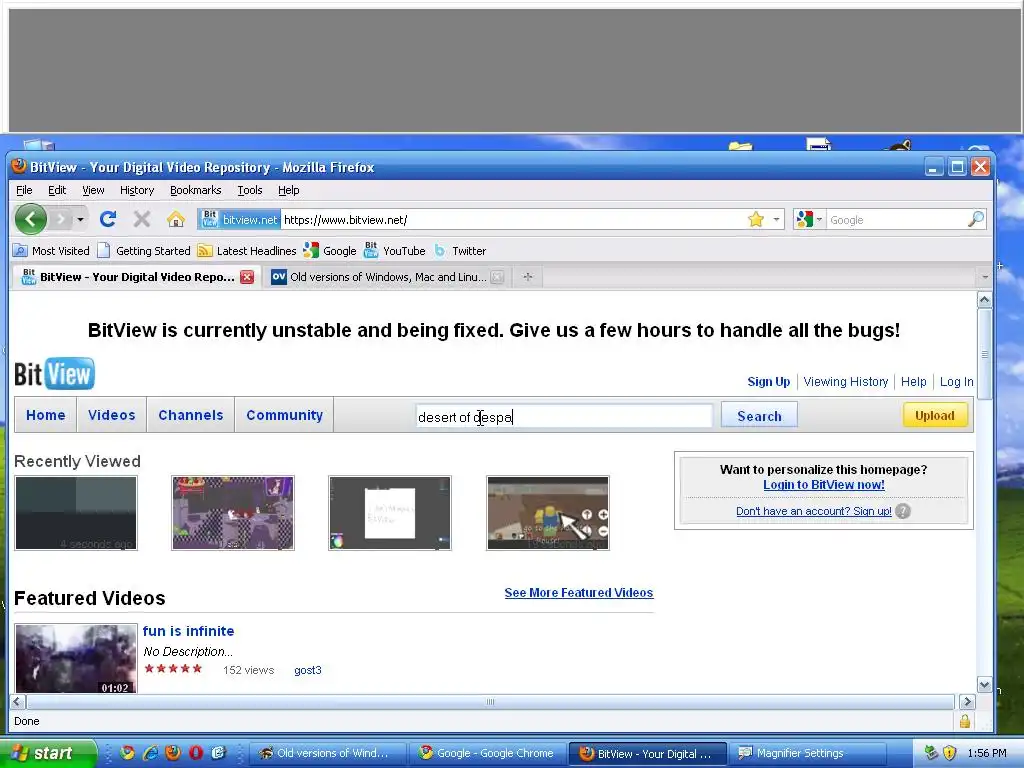Viewport: 1024px width, 768px height.
Task: Open the Edit menu
Action: pos(57,190)
